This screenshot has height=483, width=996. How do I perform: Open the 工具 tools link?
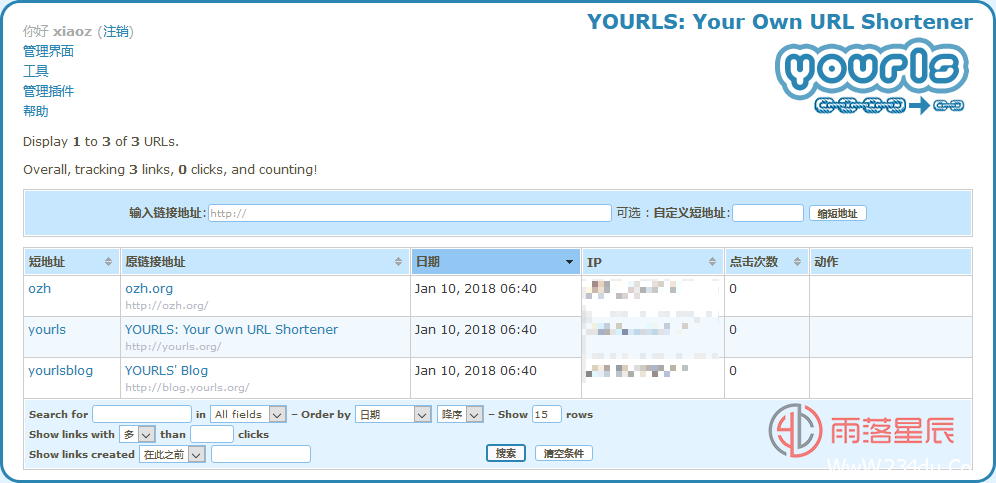click(x=36, y=71)
